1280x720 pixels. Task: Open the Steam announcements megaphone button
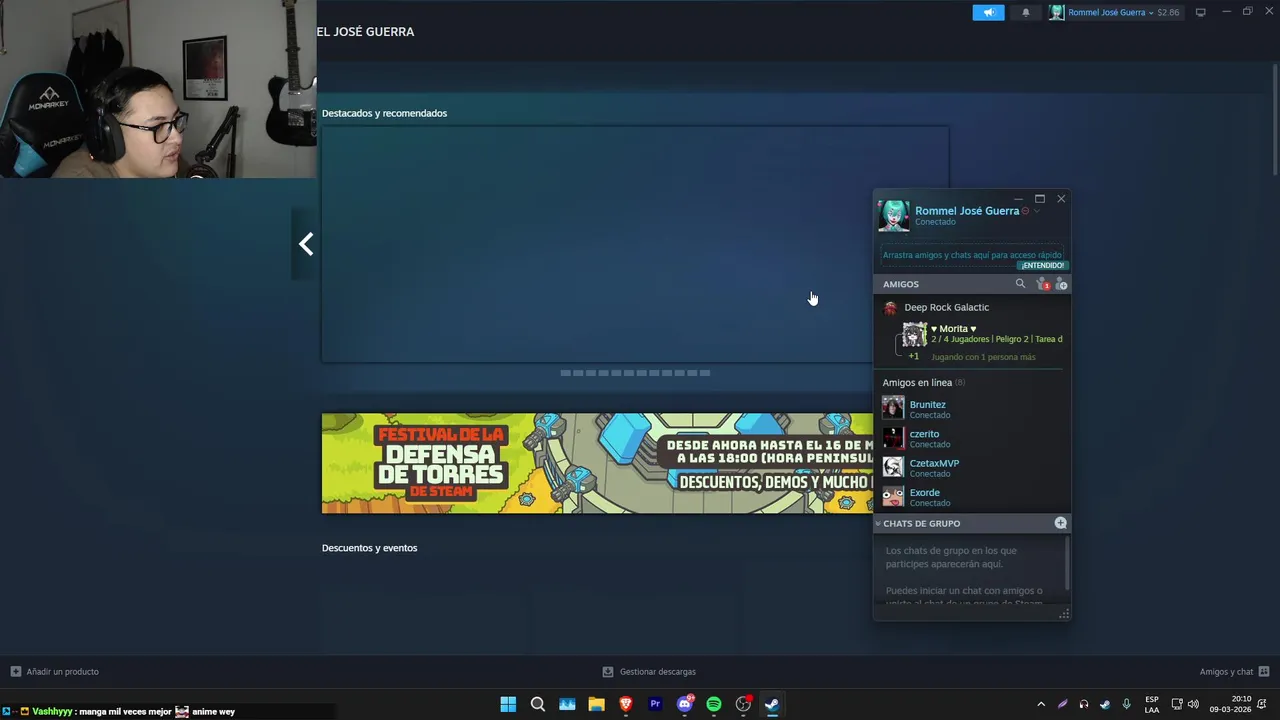pos(988,12)
